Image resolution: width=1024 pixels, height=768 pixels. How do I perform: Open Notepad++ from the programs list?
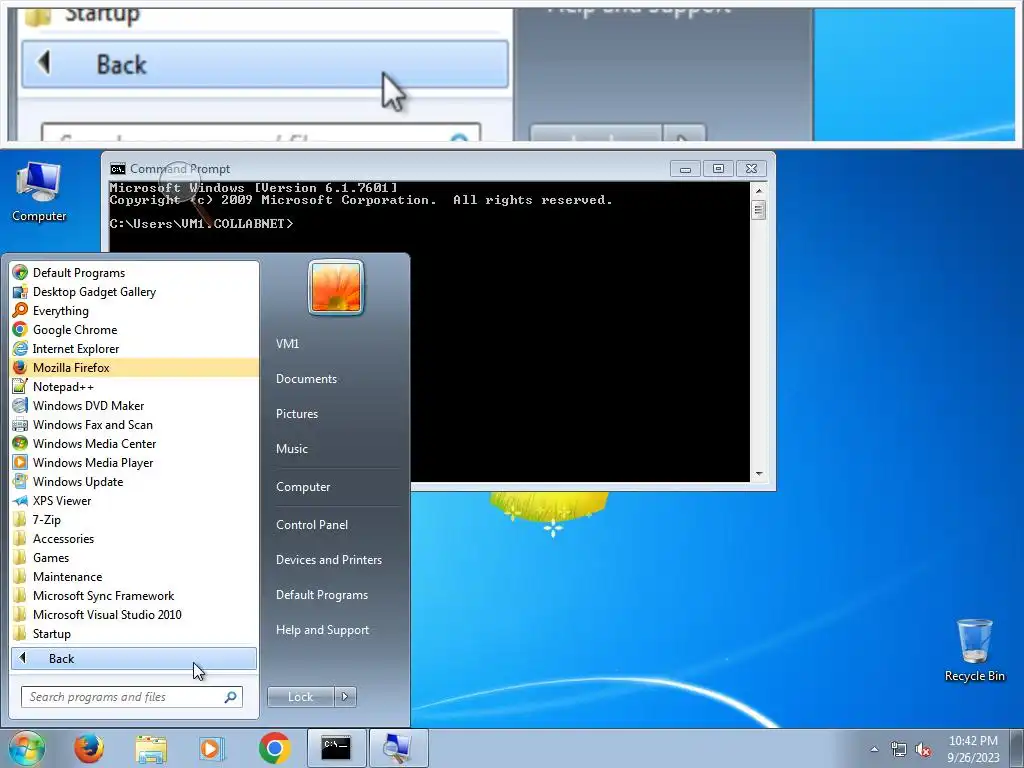134,387
